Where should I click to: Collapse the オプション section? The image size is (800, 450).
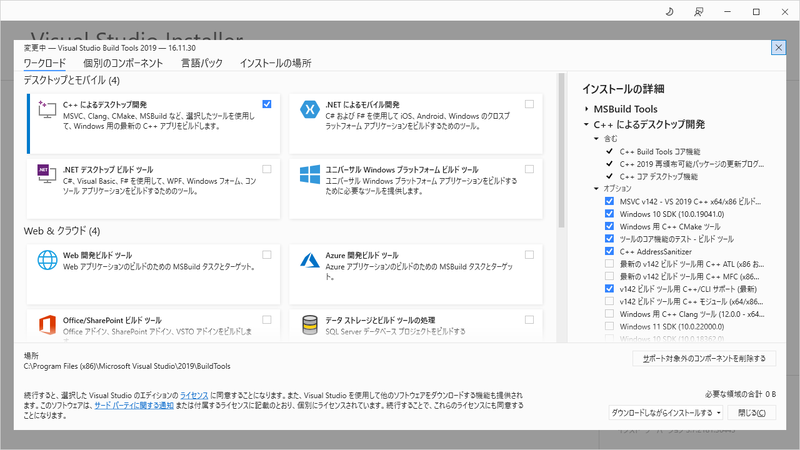point(596,189)
